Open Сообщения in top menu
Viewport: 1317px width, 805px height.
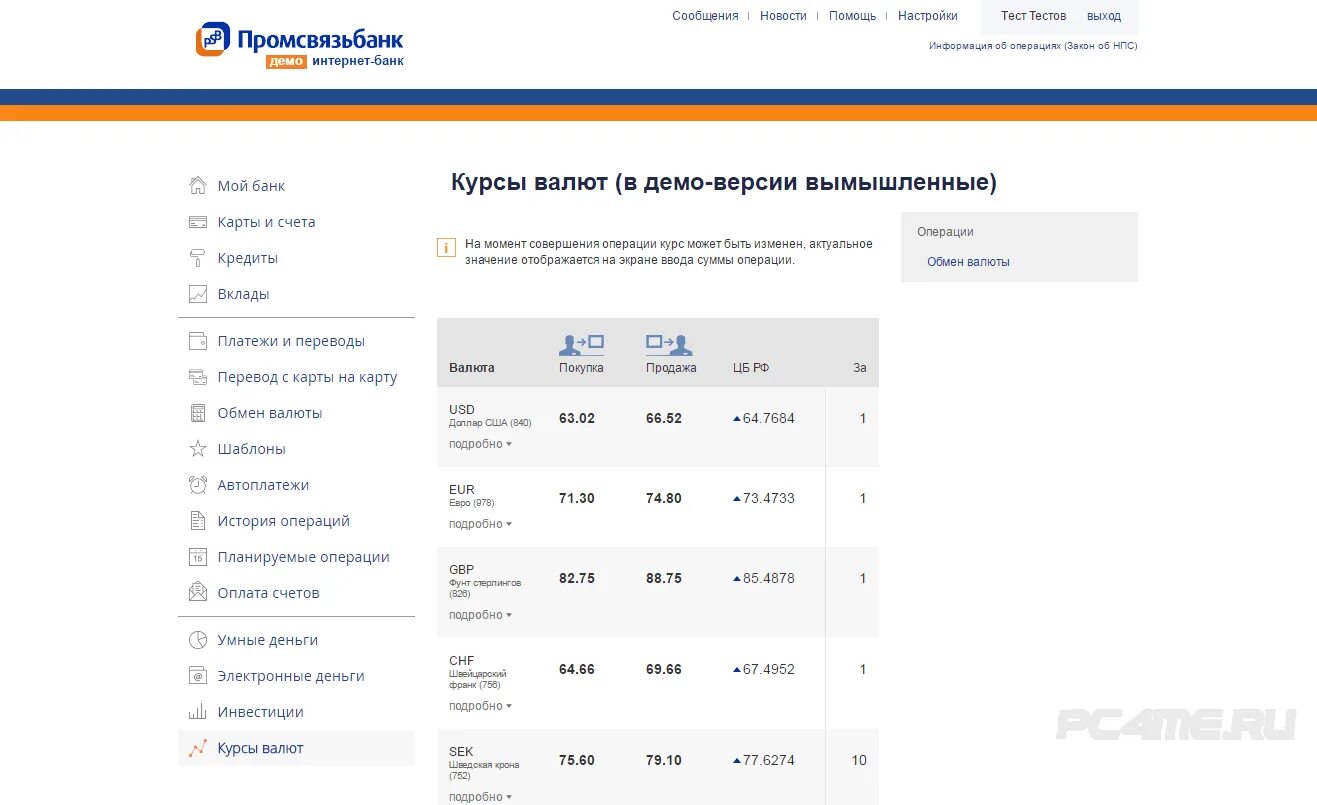[705, 16]
